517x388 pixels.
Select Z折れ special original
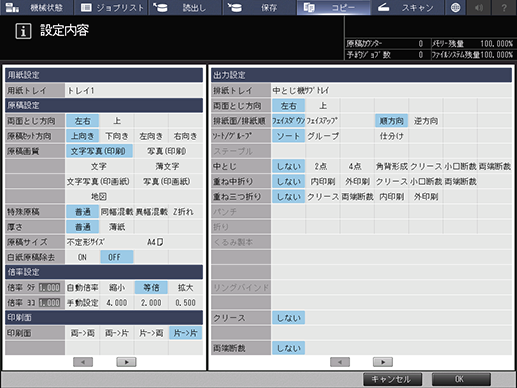coord(186,212)
